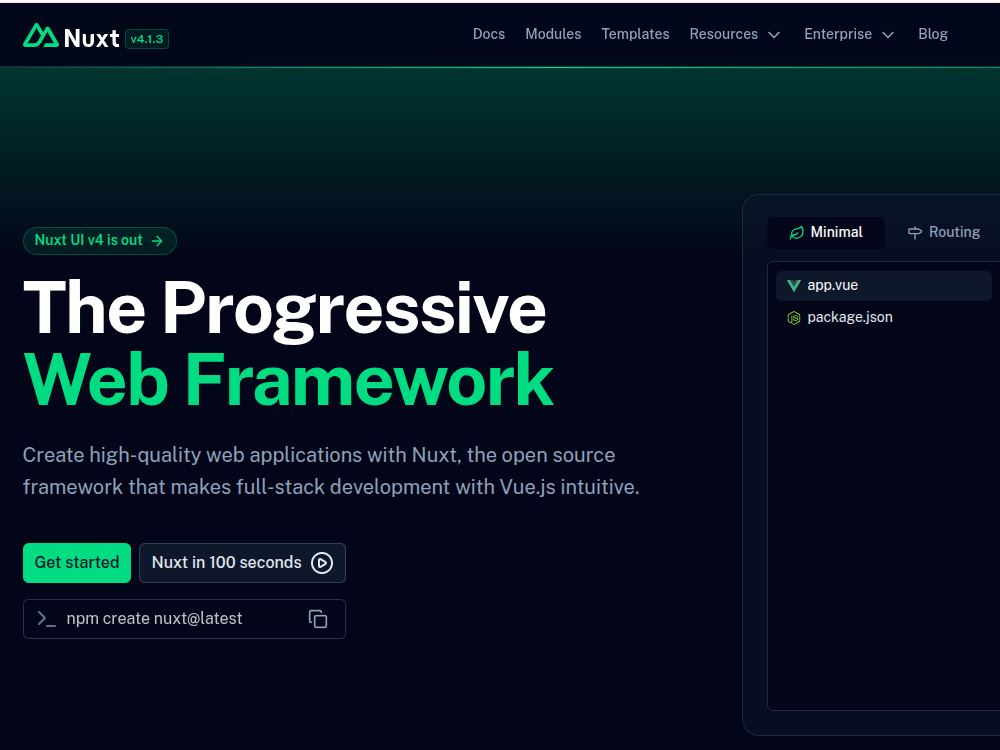Open the Modules navigation link
This screenshot has width=1000, height=750.
[553, 34]
